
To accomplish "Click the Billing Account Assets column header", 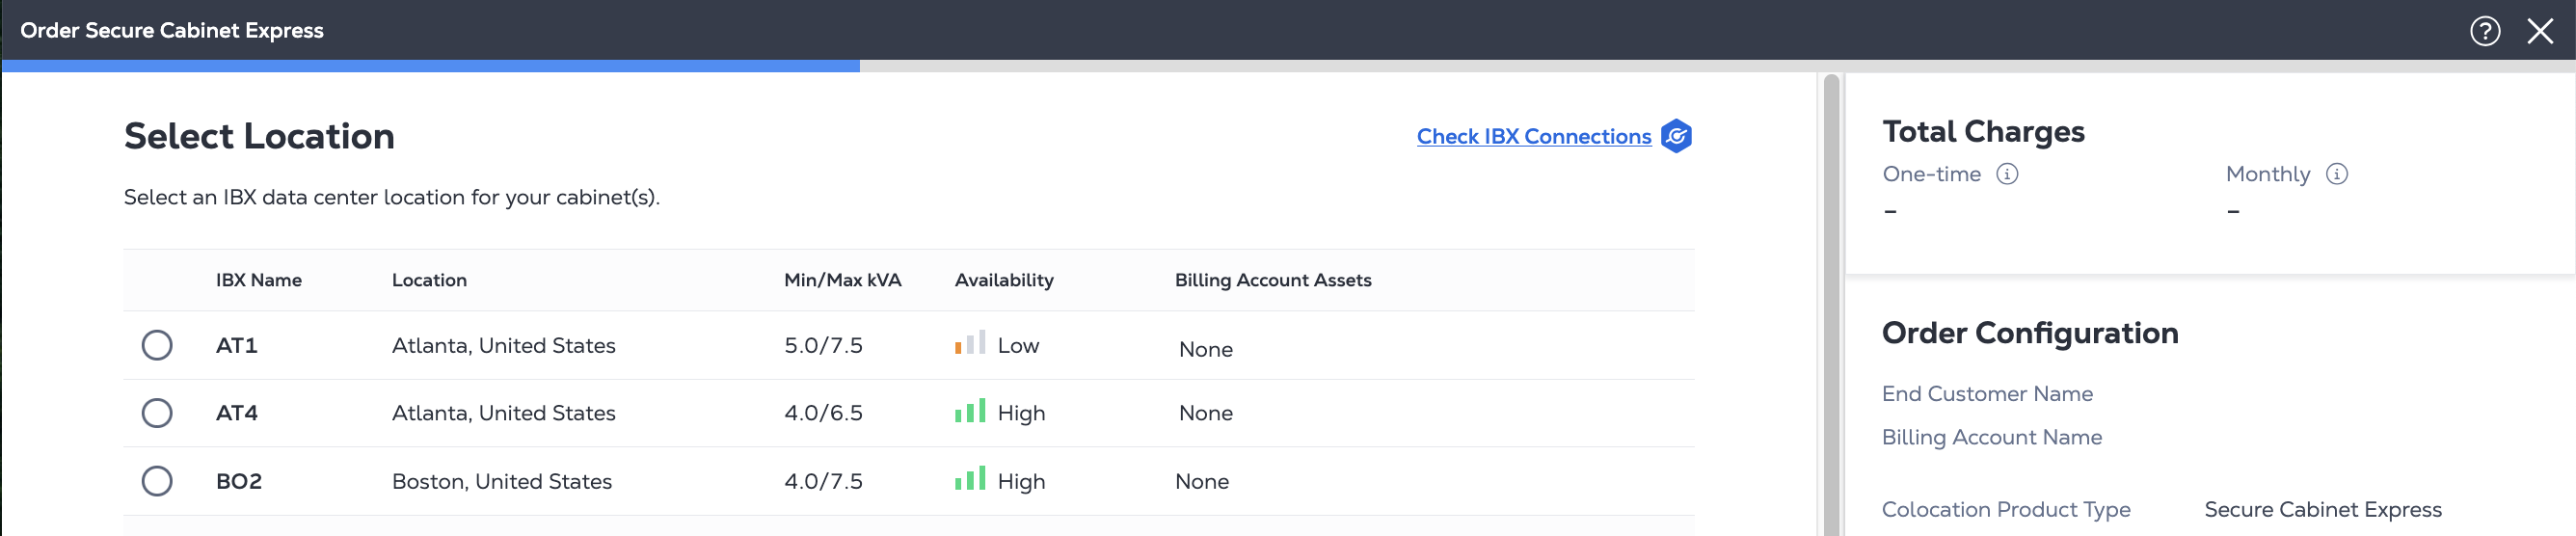I will coord(1273,280).
